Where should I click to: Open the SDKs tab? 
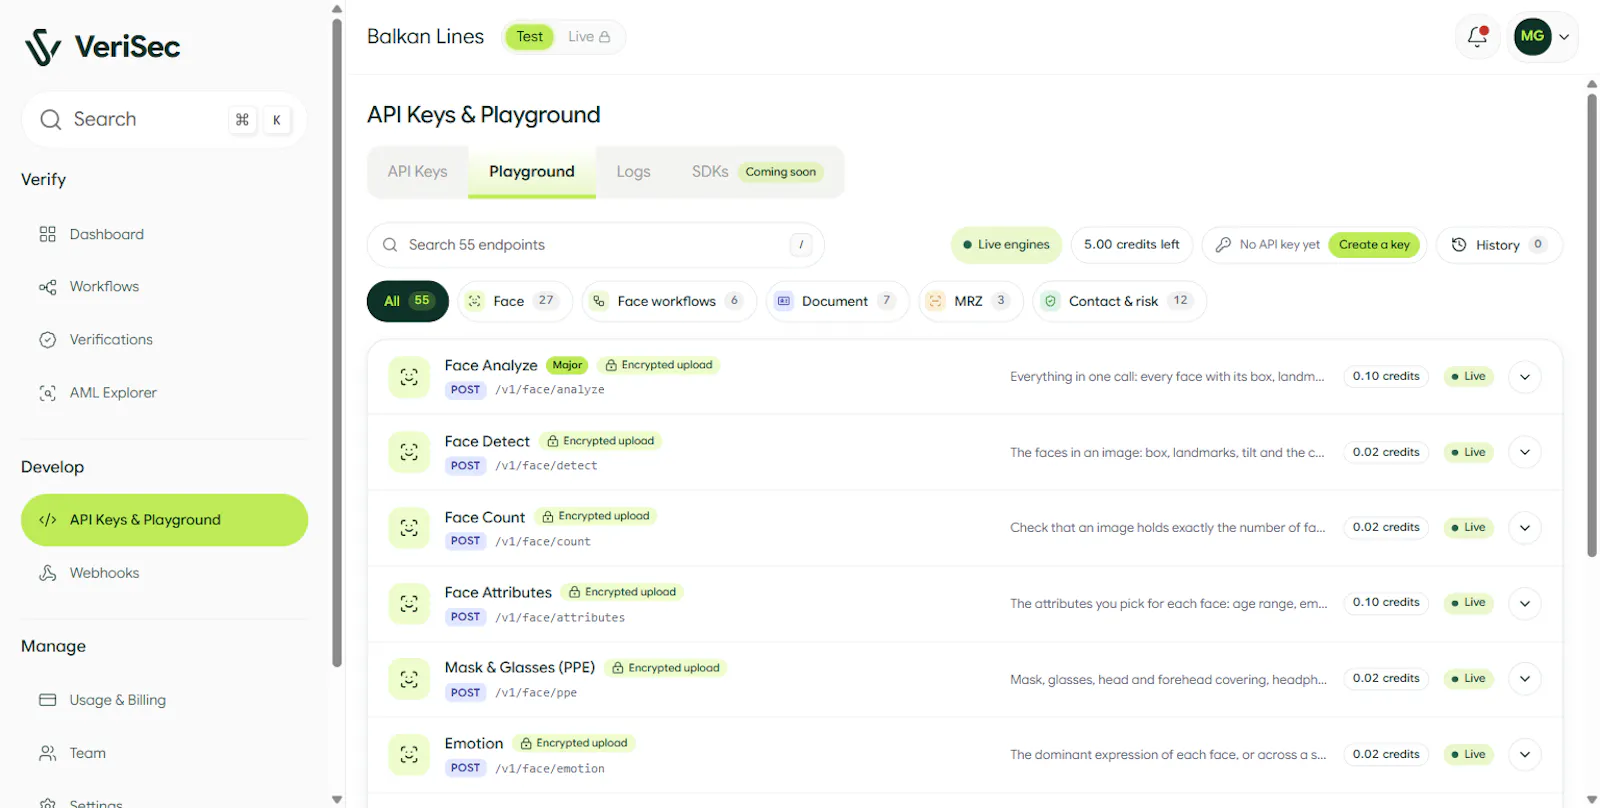[758, 172]
